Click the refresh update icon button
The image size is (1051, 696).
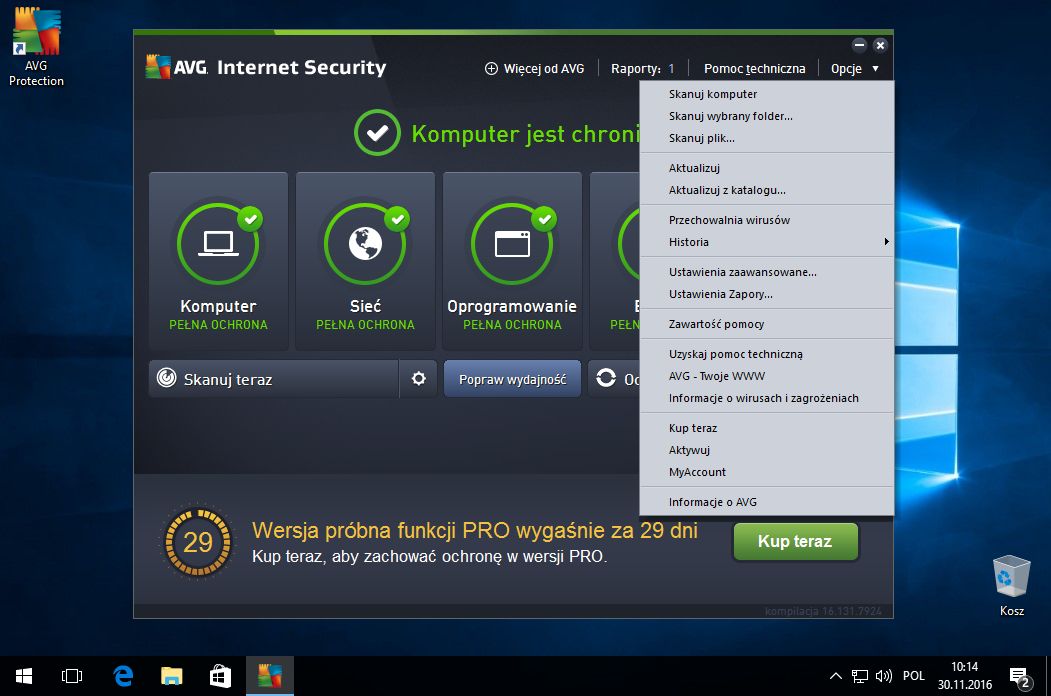[606, 378]
